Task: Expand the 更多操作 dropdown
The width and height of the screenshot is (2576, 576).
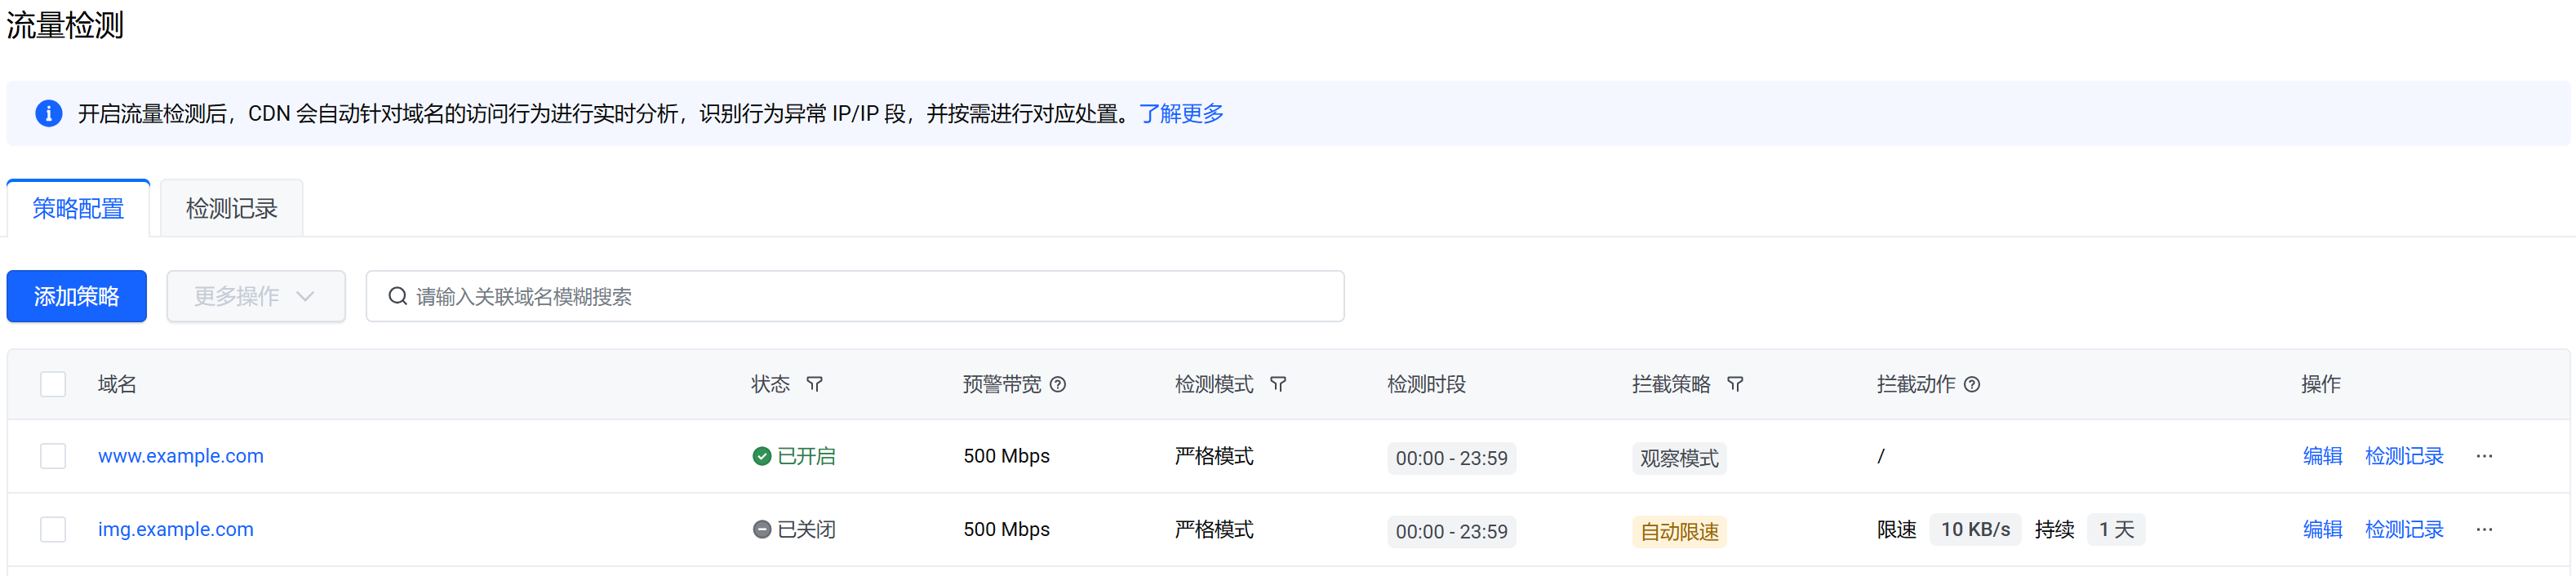Action: [256, 296]
